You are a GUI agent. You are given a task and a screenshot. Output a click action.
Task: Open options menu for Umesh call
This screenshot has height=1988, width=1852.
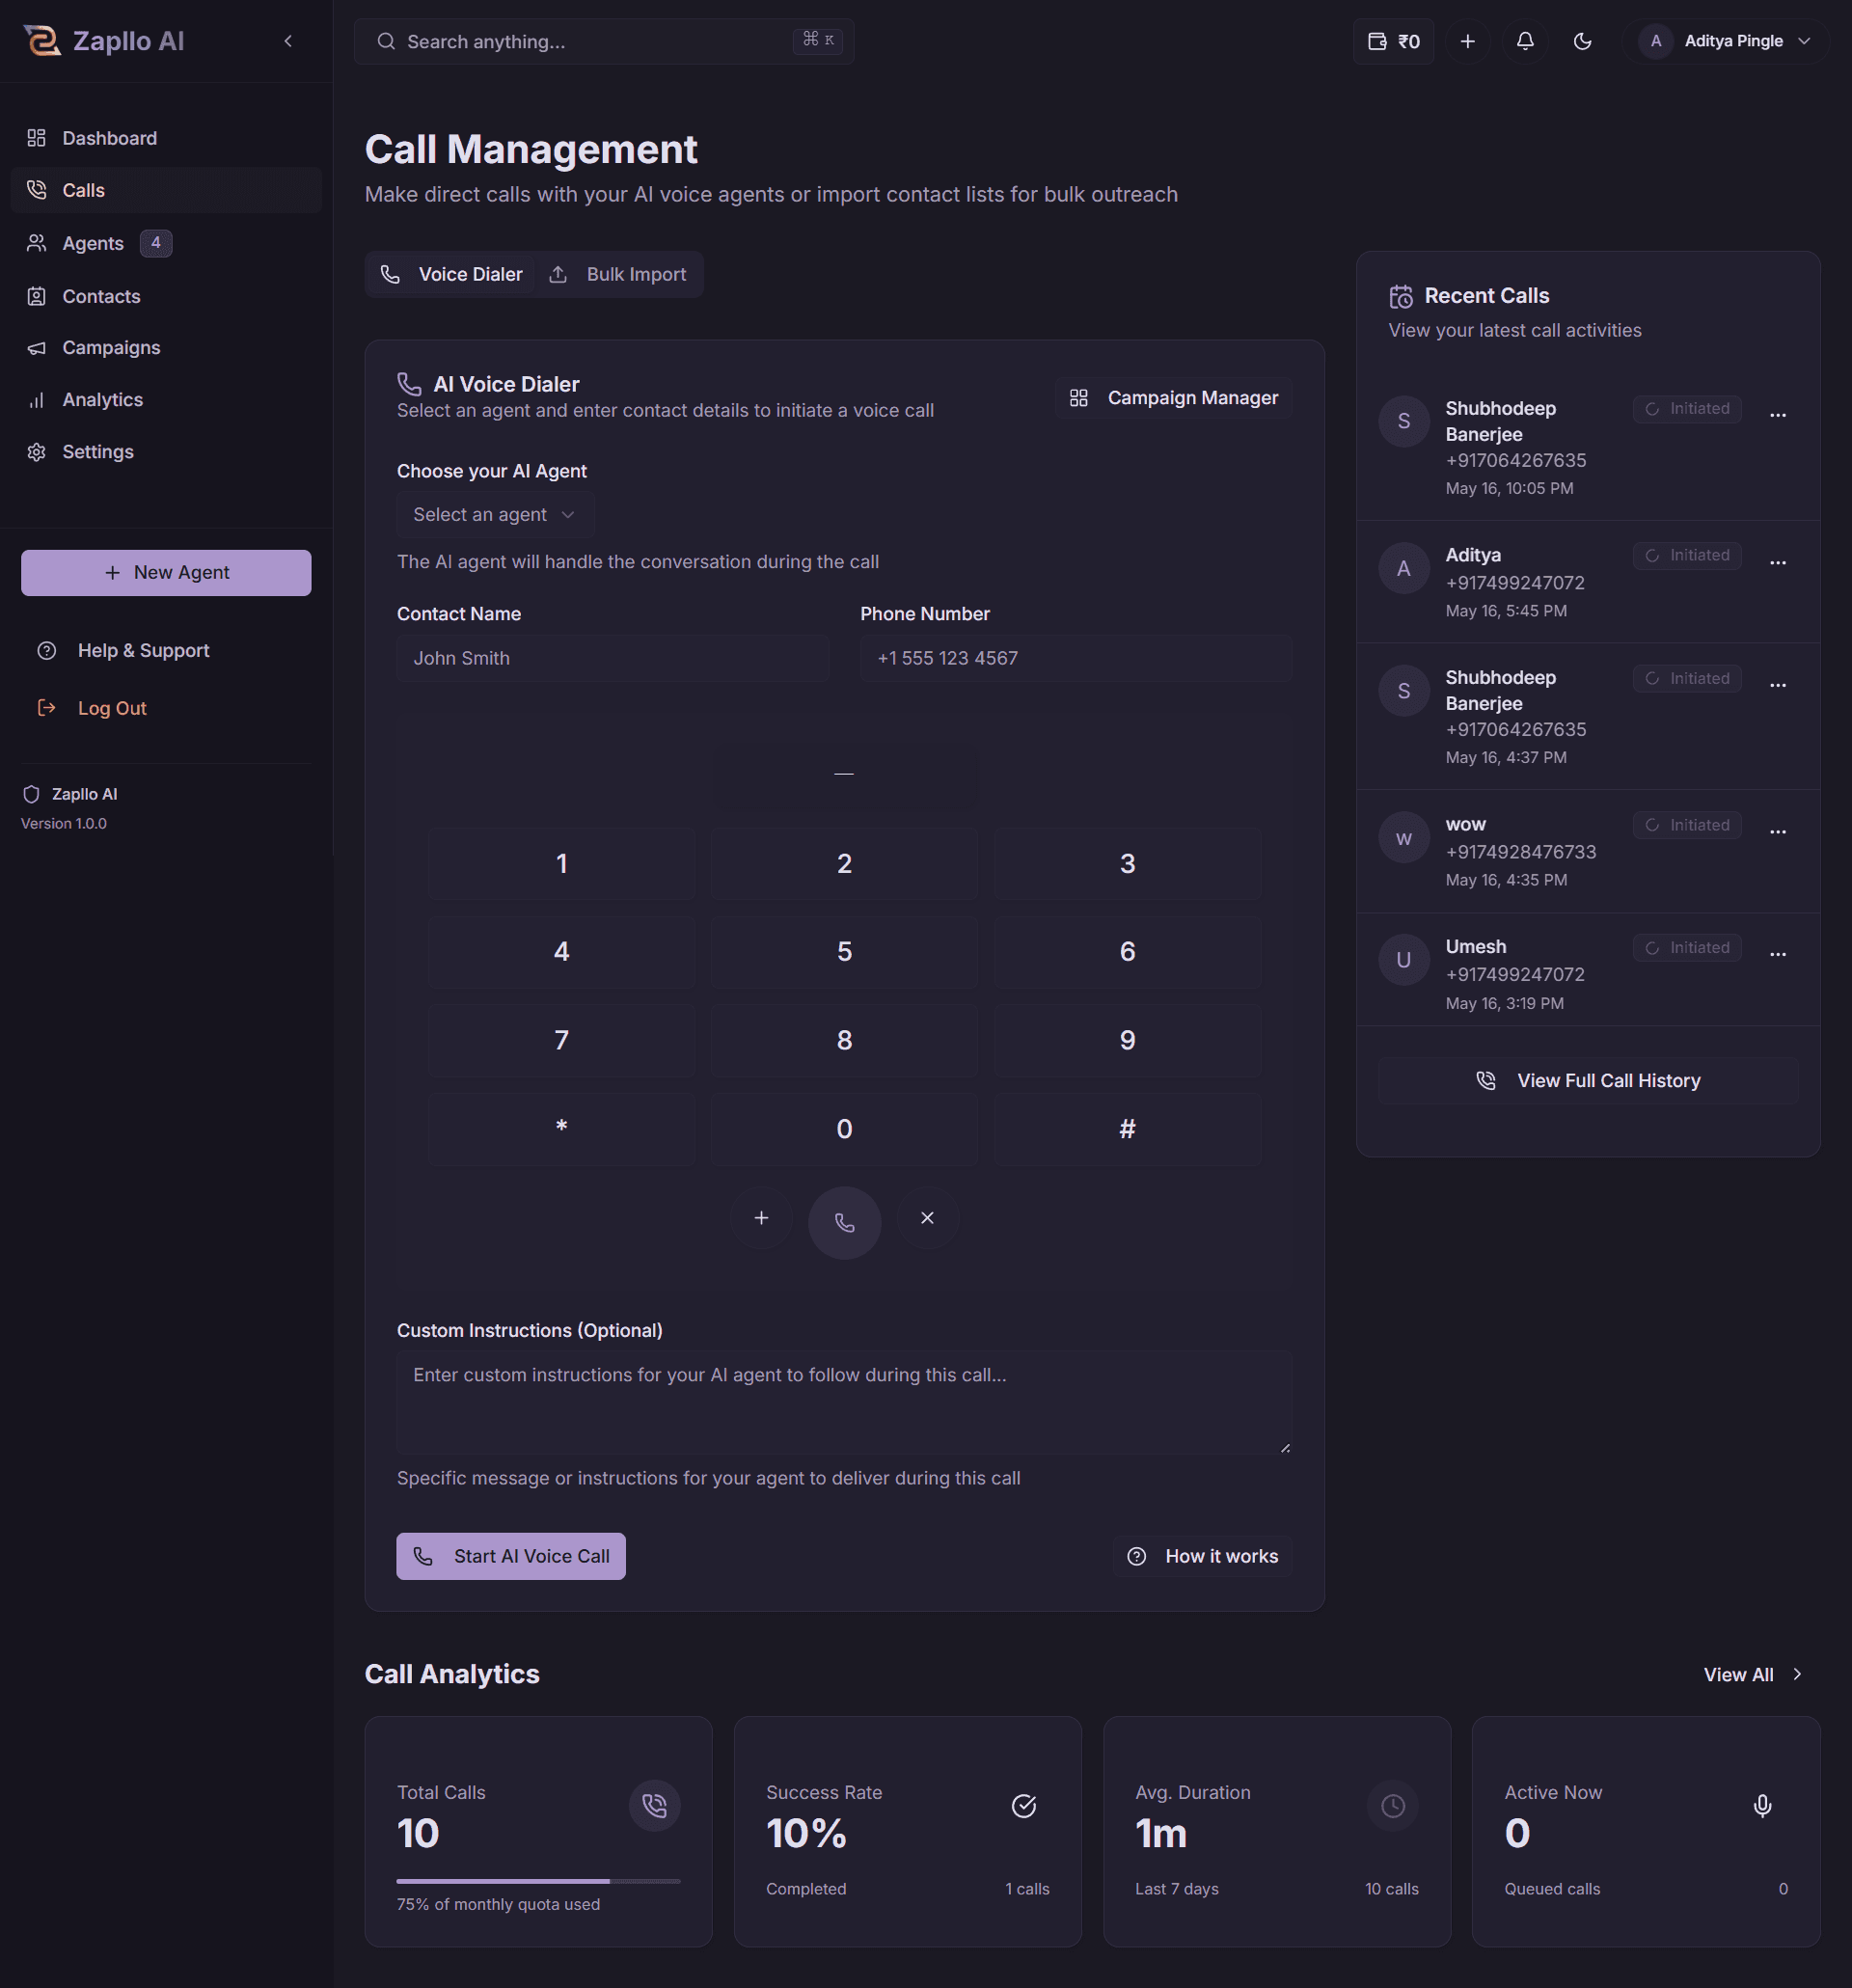coord(1777,954)
